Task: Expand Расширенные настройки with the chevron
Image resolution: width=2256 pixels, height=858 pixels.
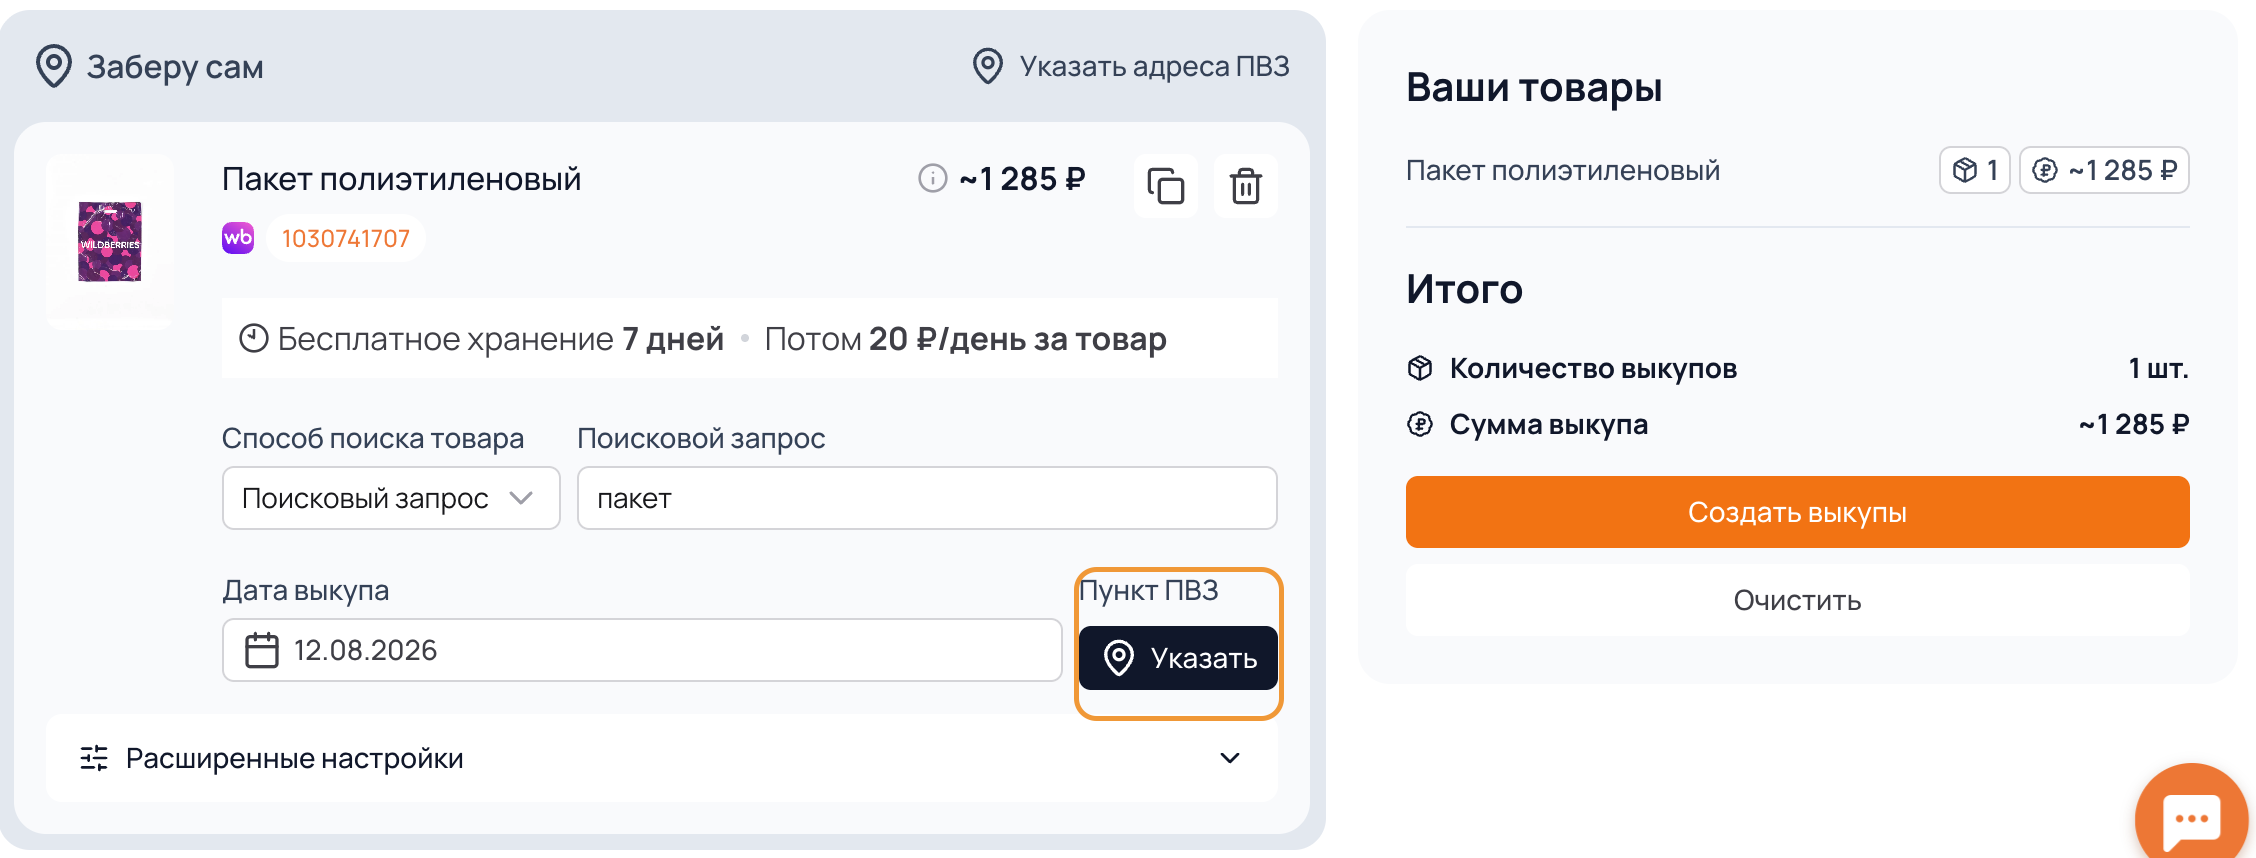Action: (x=1230, y=758)
